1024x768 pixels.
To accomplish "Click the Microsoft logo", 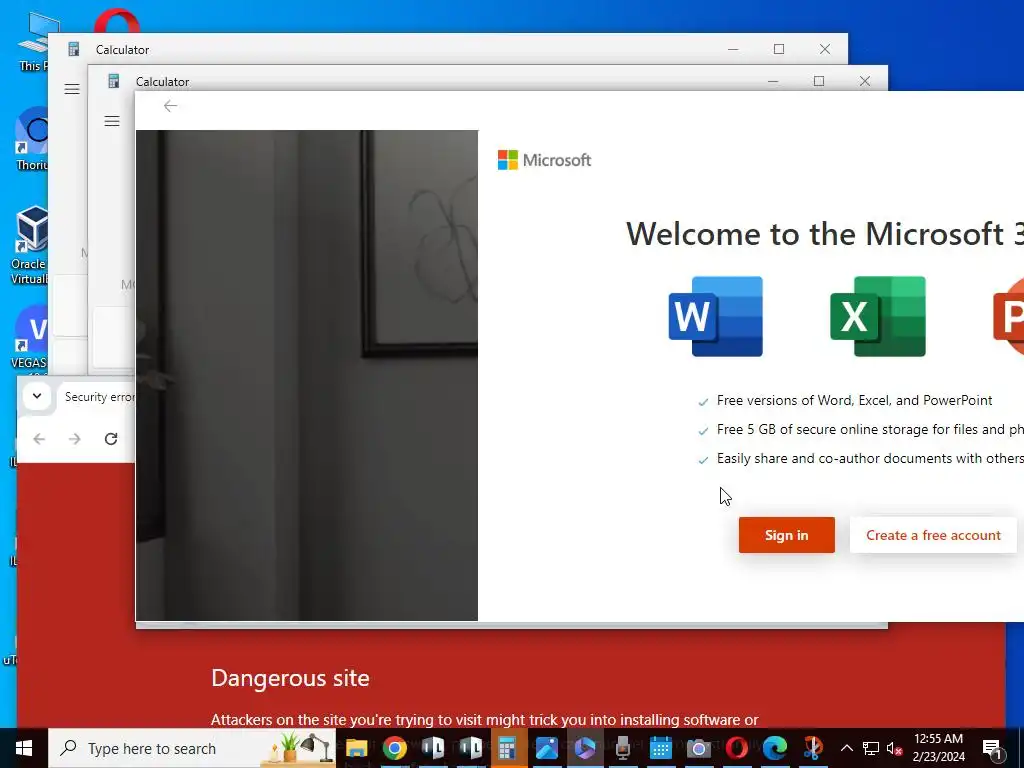I will pyautogui.click(x=544, y=160).
